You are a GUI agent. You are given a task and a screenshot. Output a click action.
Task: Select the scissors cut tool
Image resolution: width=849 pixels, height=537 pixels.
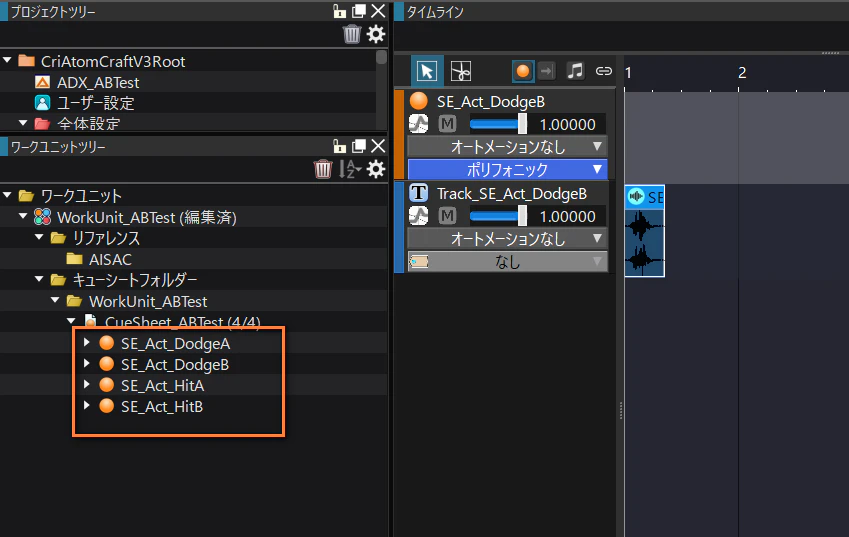461,71
